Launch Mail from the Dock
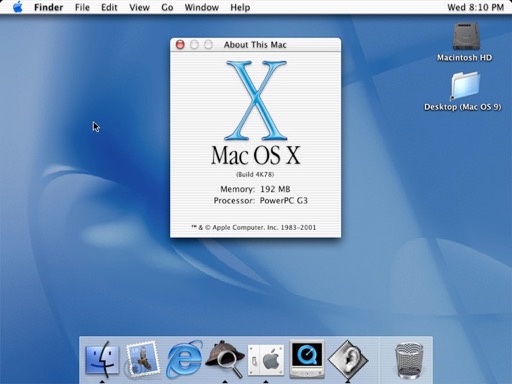 pos(142,360)
